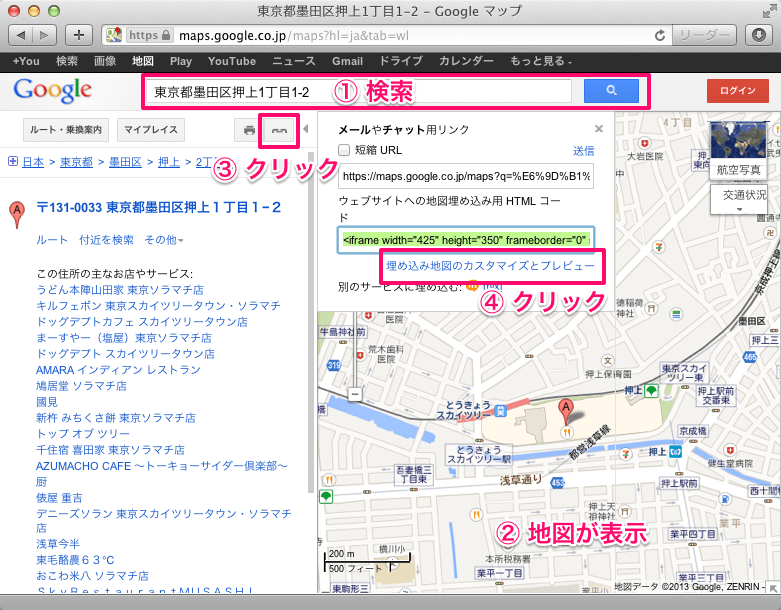This screenshot has height=610, width=781.
Task: Click the 航空写真 satellite thumbnail
Action: pos(738,148)
